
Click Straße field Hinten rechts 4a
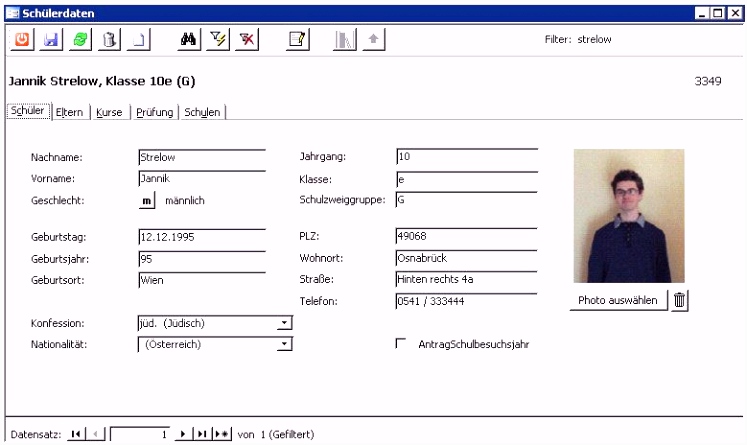pos(467,279)
